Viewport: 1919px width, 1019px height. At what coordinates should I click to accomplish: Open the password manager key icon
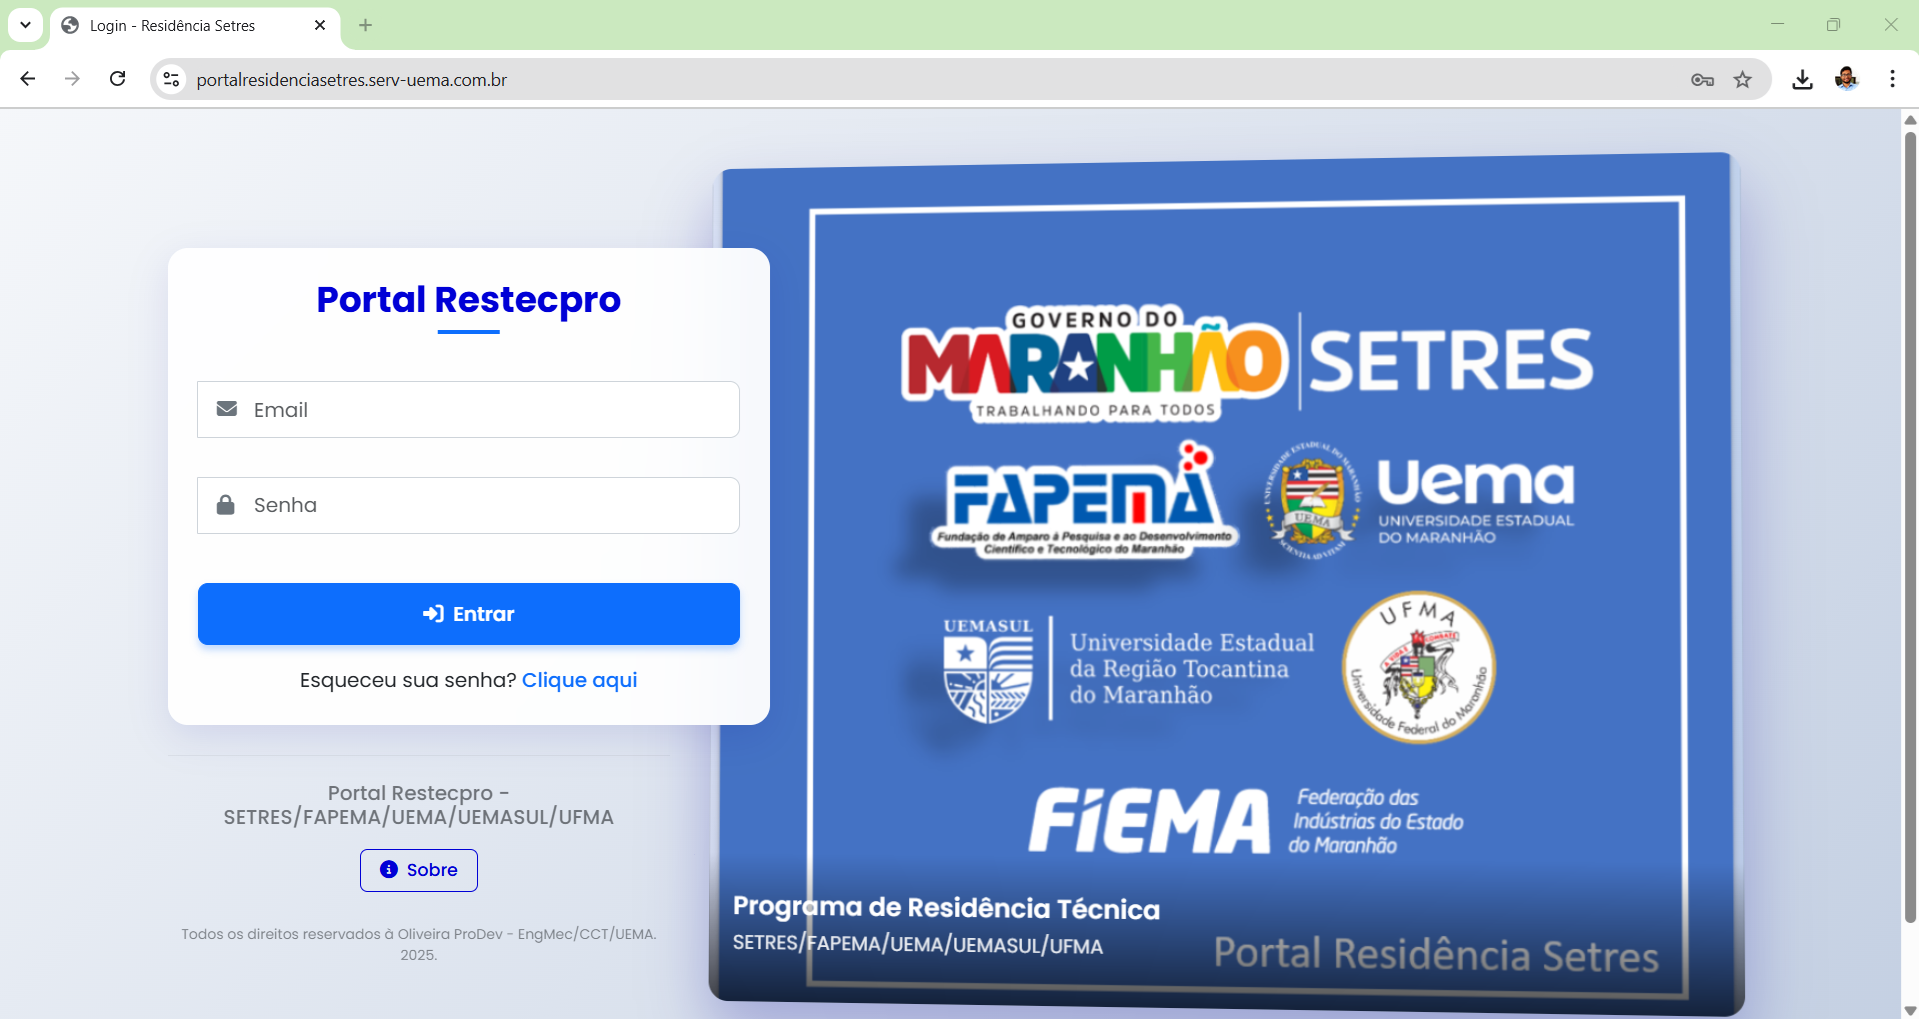(1702, 79)
